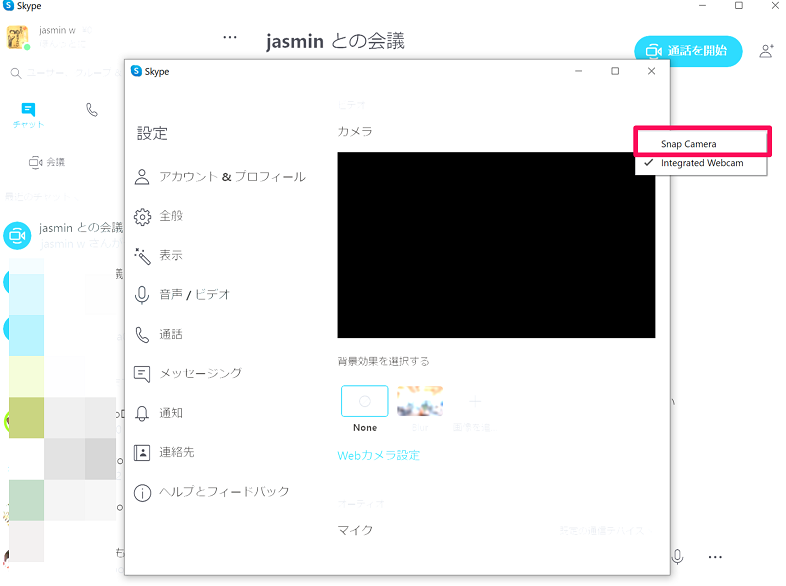
Task: Add participant with person-plus icon
Action: point(766,51)
